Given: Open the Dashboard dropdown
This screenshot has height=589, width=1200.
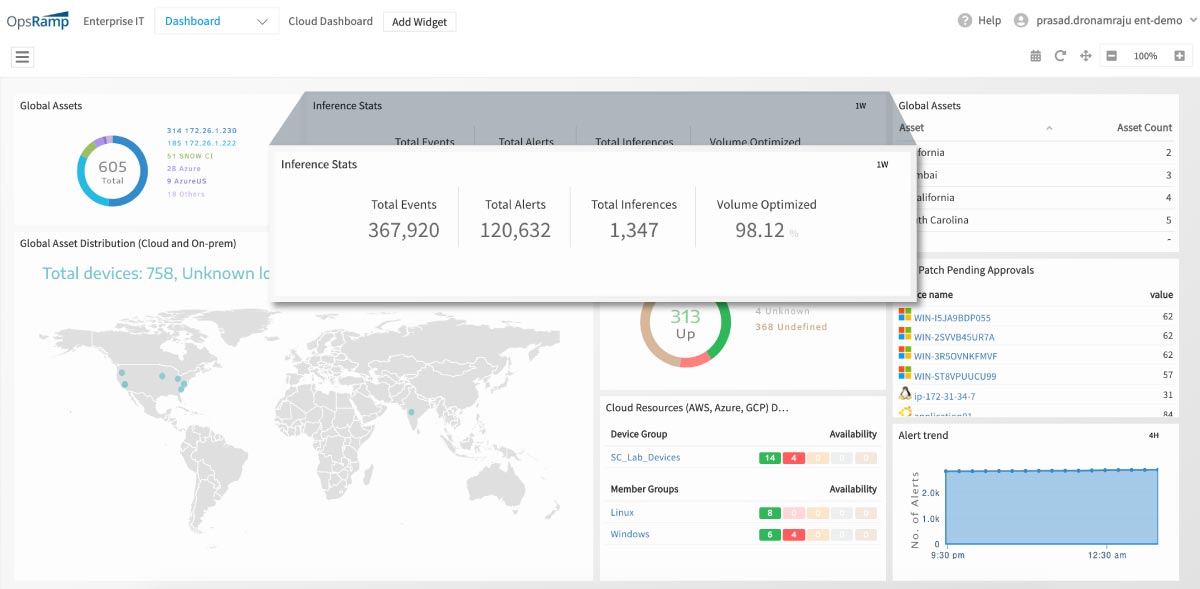Looking at the screenshot, I should (217, 21).
